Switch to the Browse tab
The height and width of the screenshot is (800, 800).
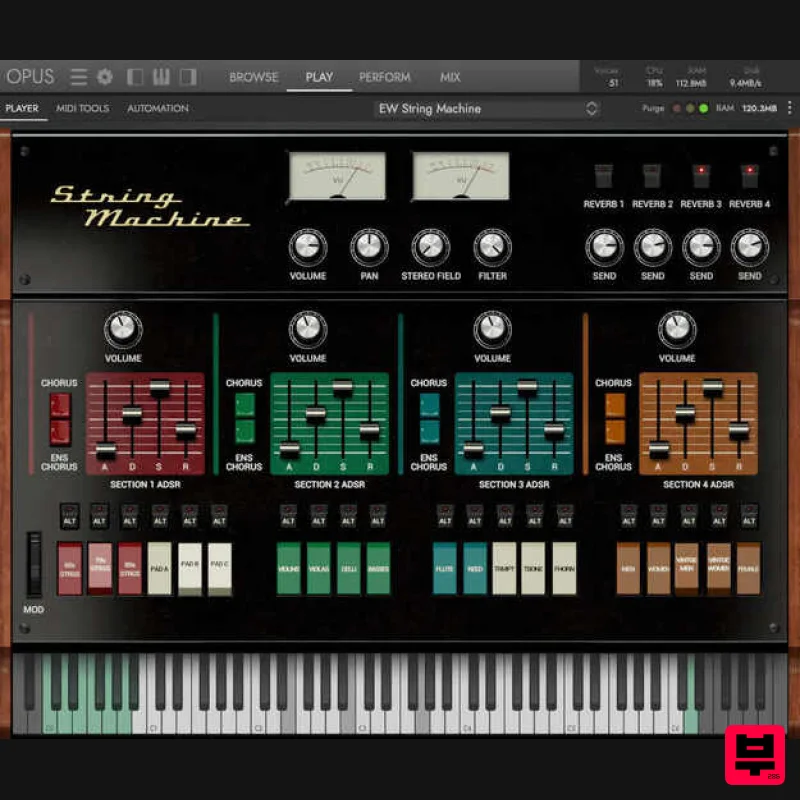pyautogui.click(x=254, y=77)
